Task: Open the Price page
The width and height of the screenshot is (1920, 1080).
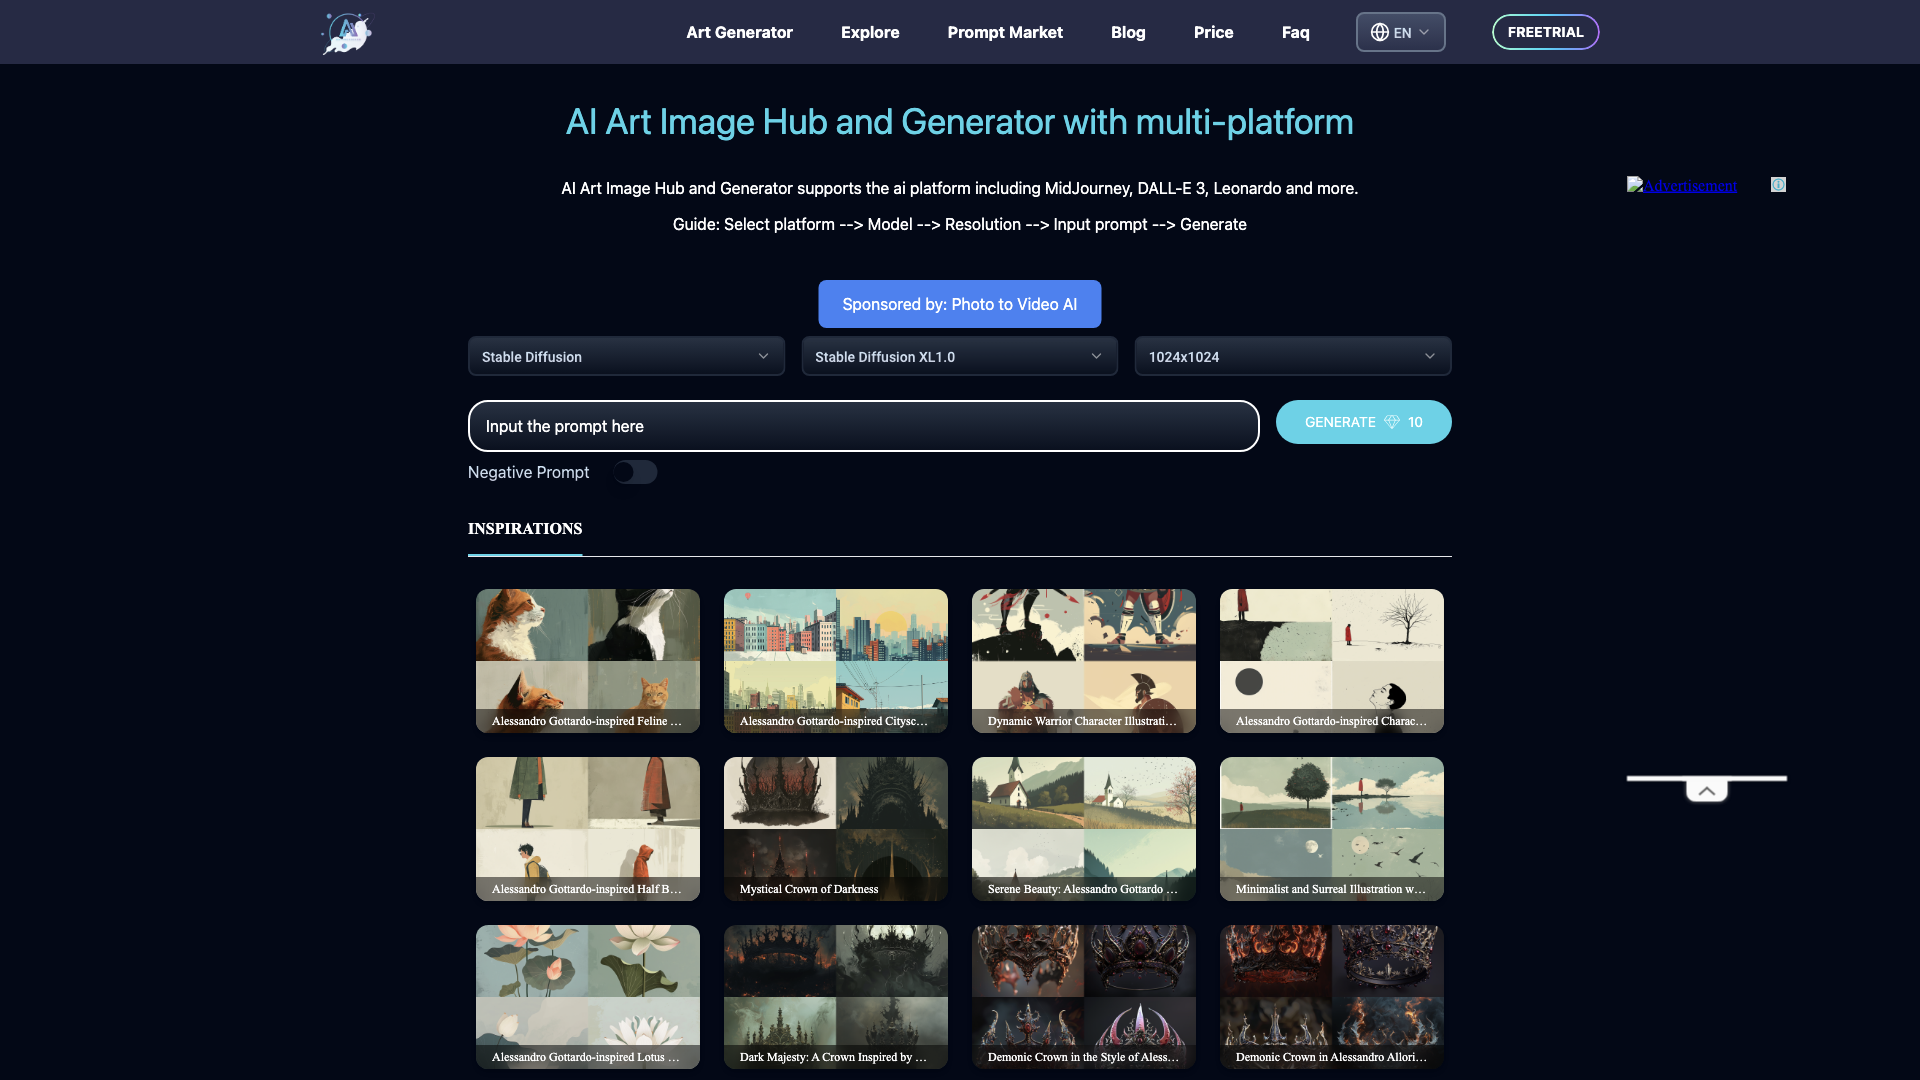Action: 1213,32
